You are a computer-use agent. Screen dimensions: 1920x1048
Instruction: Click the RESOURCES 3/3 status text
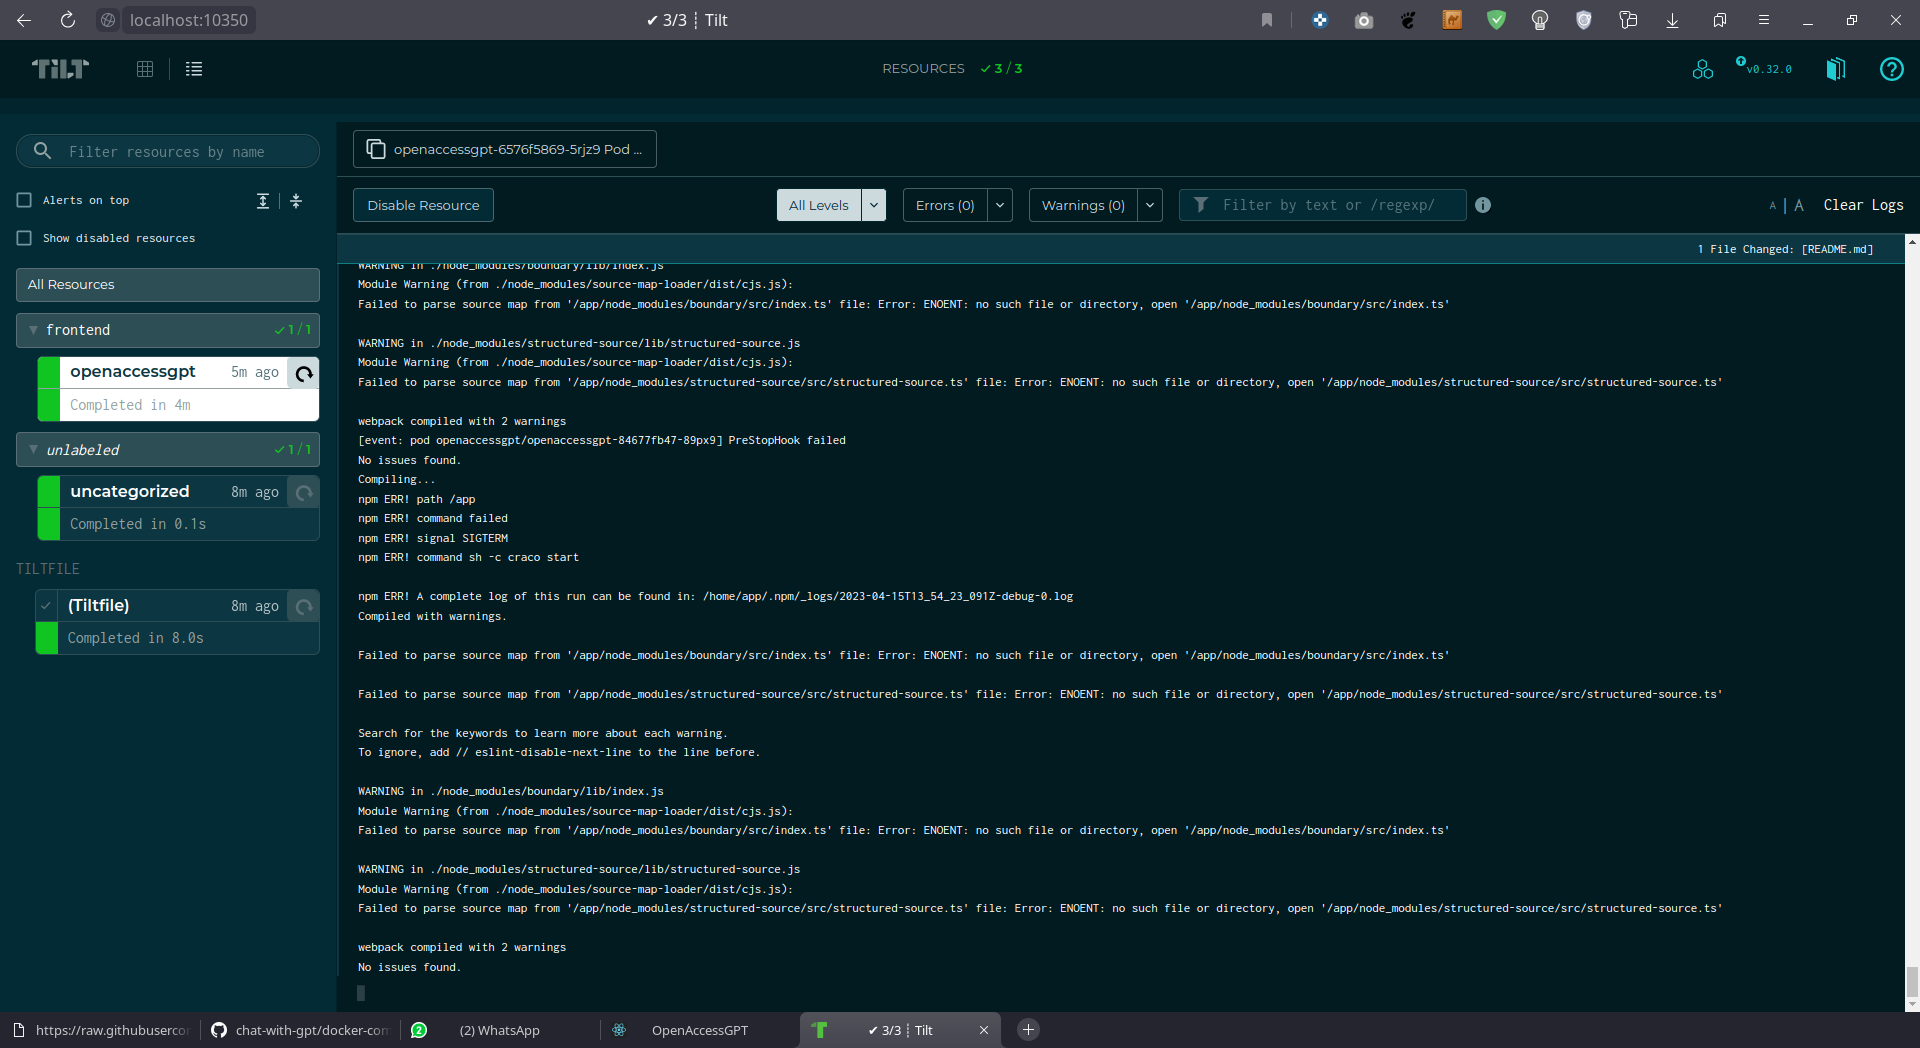pos(952,69)
